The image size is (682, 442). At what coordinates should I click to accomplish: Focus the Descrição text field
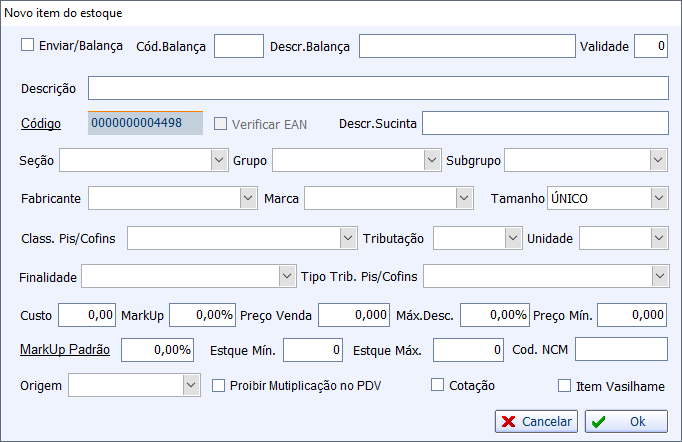378,88
